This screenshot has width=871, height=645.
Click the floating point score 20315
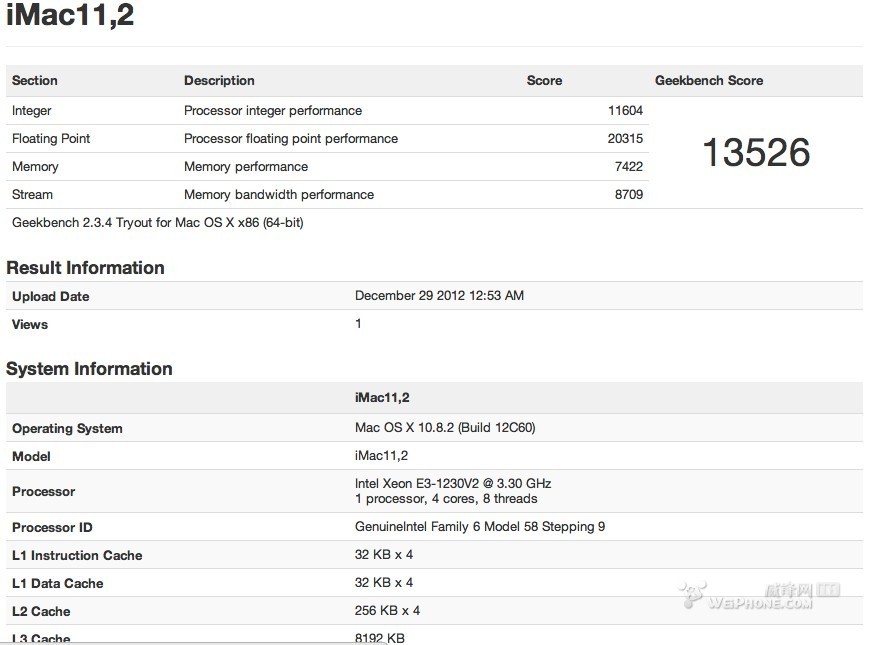point(625,138)
